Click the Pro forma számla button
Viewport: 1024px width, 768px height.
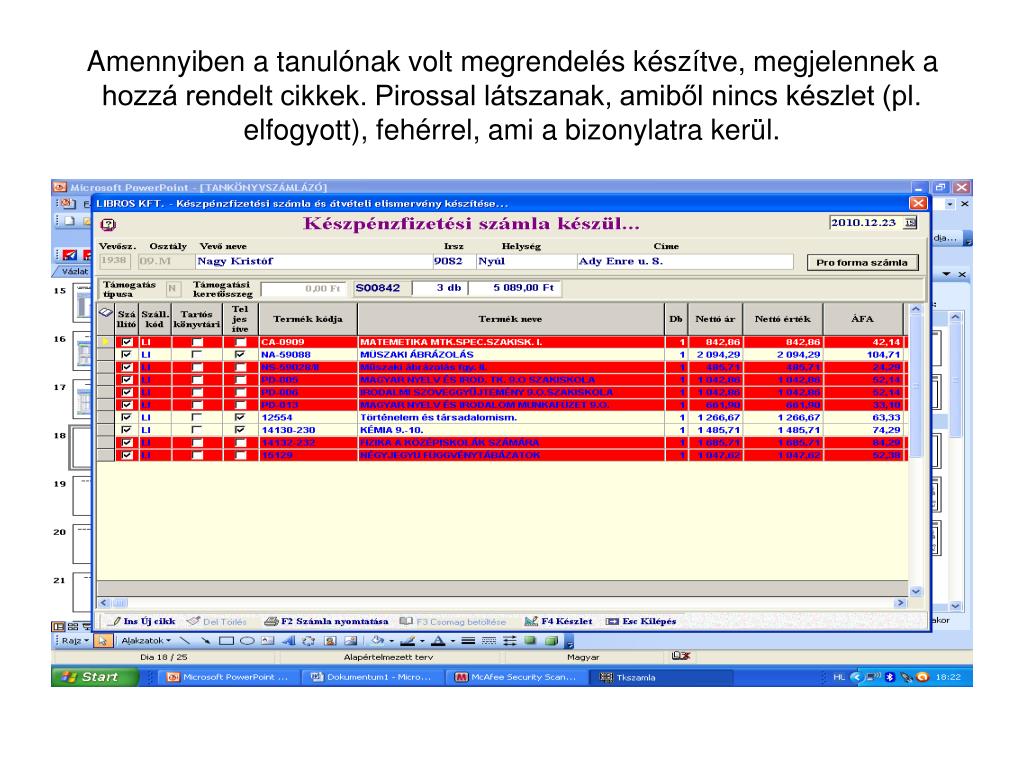(x=862, y=263)
